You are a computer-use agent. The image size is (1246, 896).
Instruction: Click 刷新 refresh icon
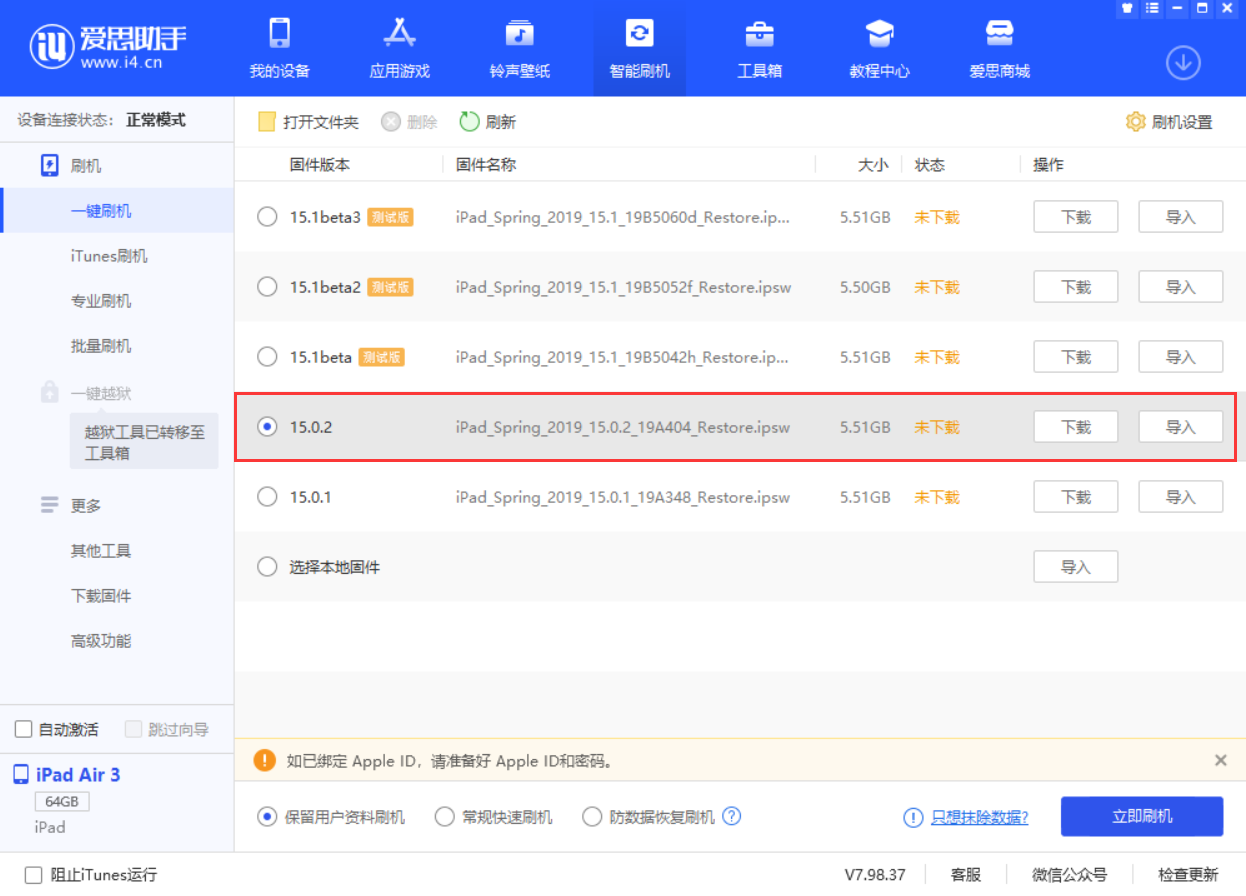coord(470,122)
